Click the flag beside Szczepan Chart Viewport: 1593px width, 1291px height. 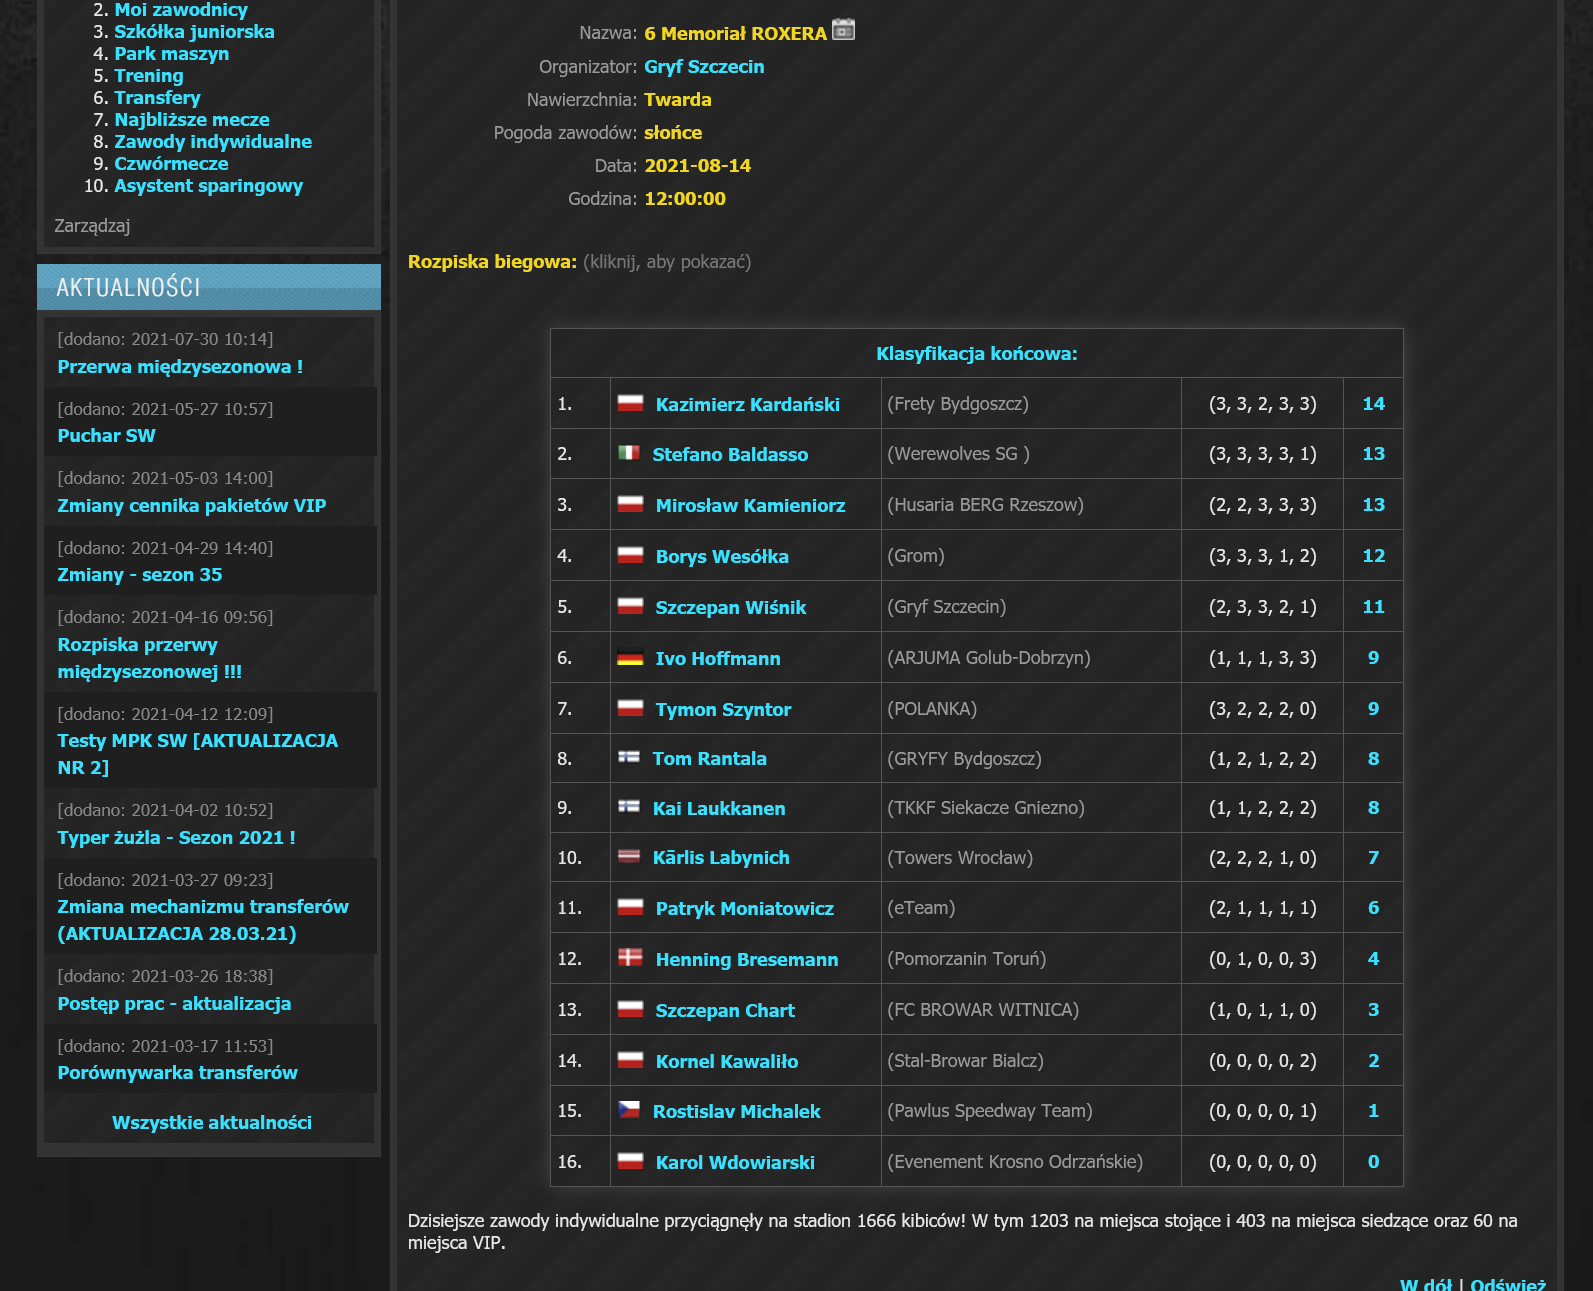pyautogui.click(x=630, y=1009)
